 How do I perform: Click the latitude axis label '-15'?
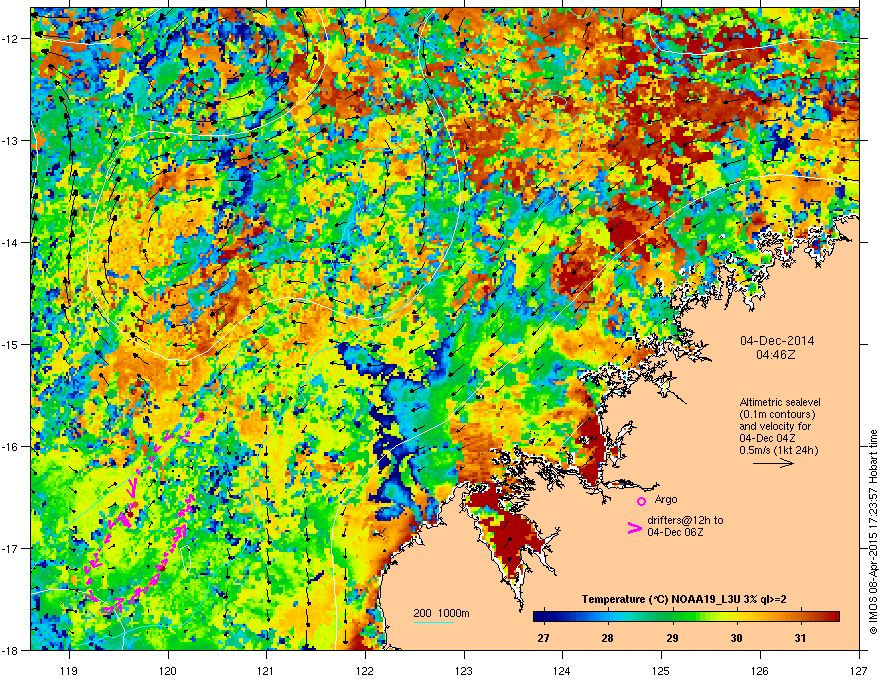(10, 344)
